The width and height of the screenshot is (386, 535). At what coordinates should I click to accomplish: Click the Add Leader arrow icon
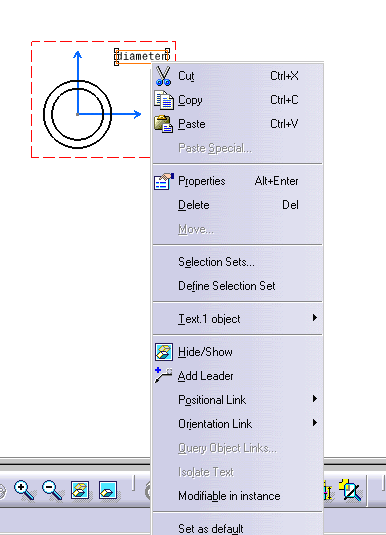click(x=163, y=375)
